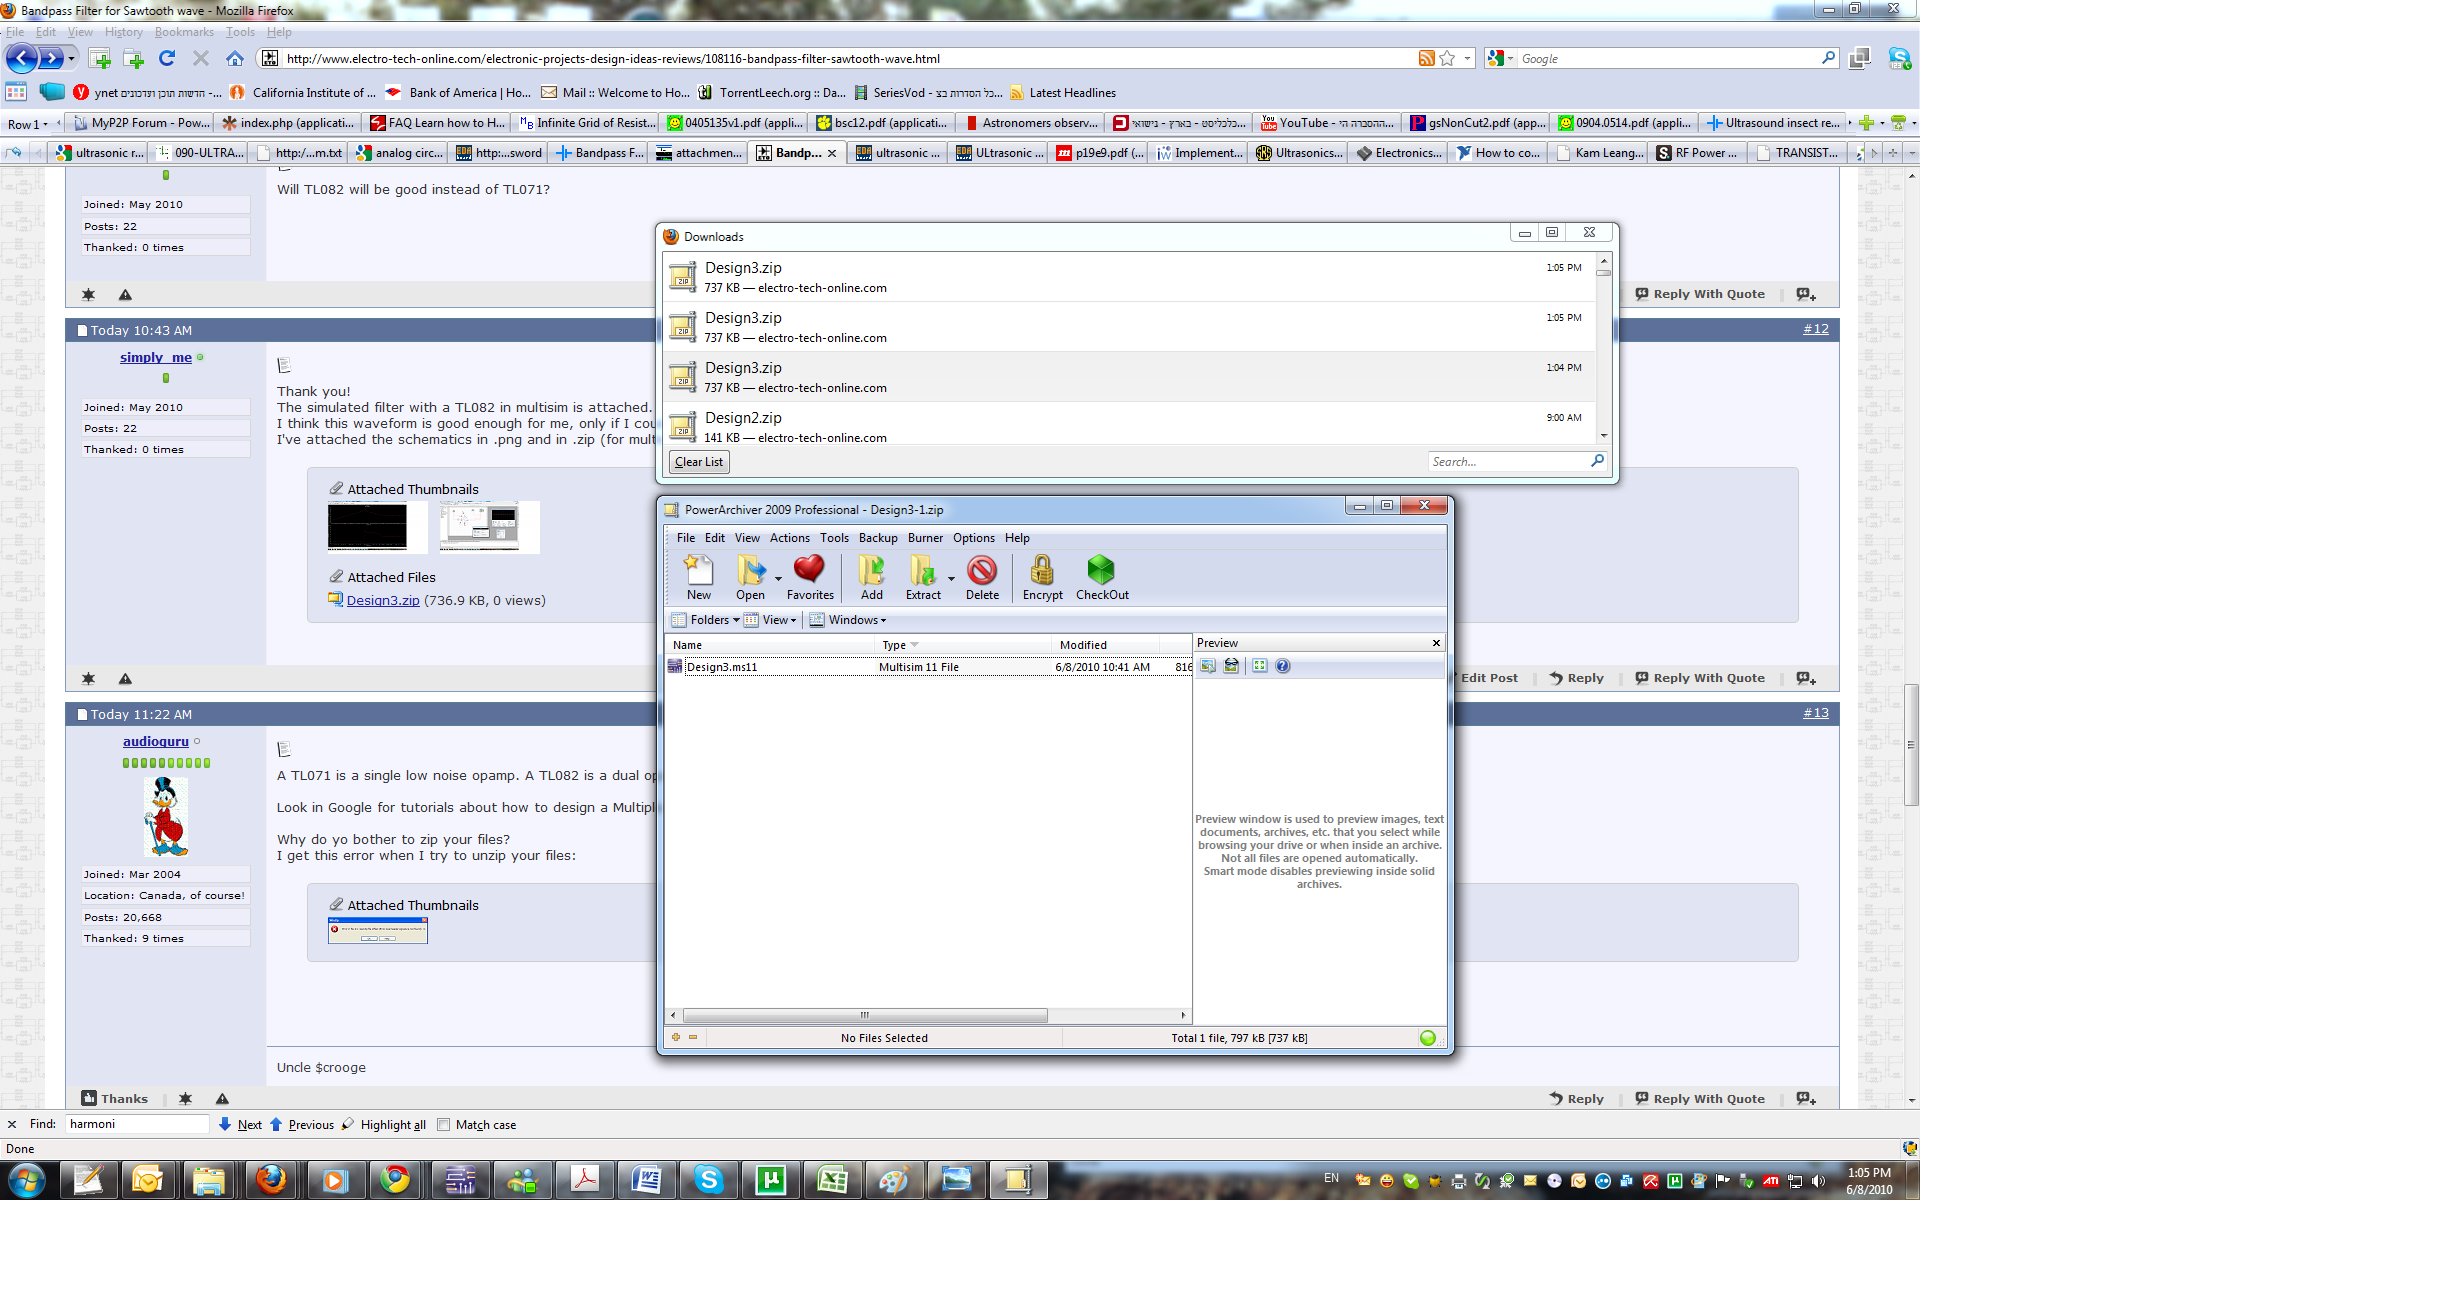Click the Open archive icon in PowerArchiver
The height and width of the screenshot is (1293, 2441).
coord(750,578)
